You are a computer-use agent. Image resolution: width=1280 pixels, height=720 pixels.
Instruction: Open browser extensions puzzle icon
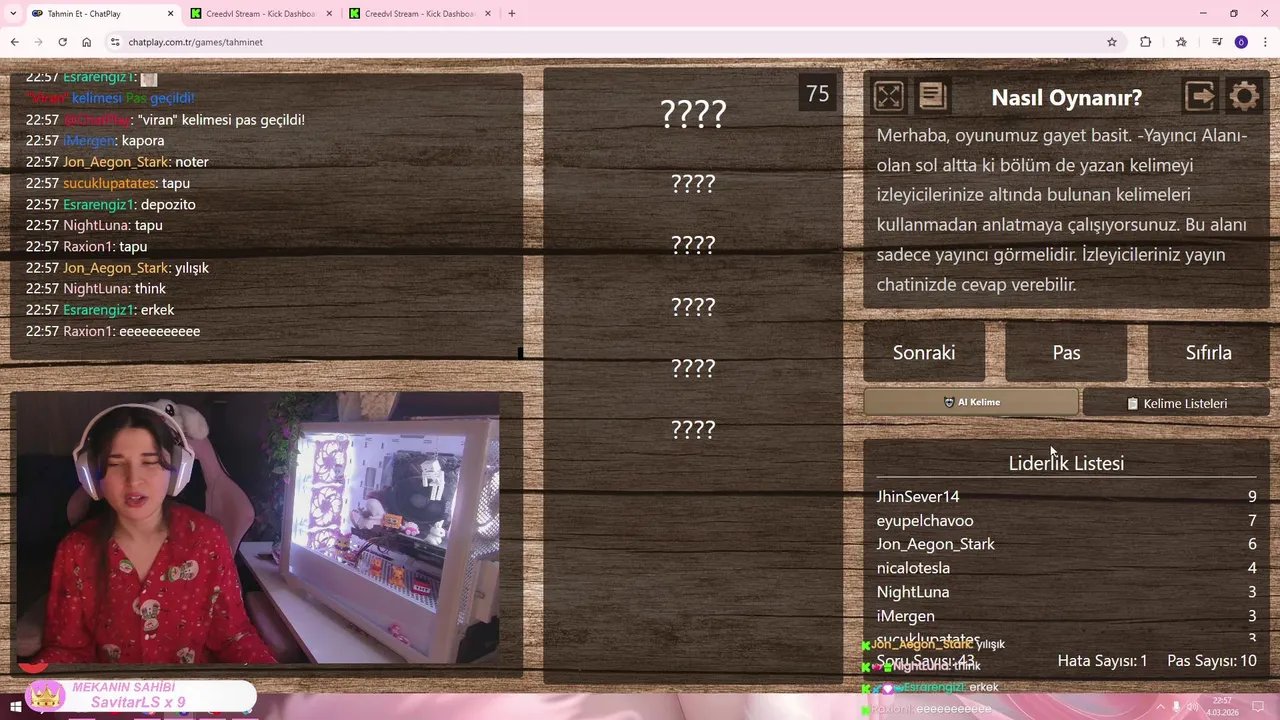click(x=1146, y=42)
